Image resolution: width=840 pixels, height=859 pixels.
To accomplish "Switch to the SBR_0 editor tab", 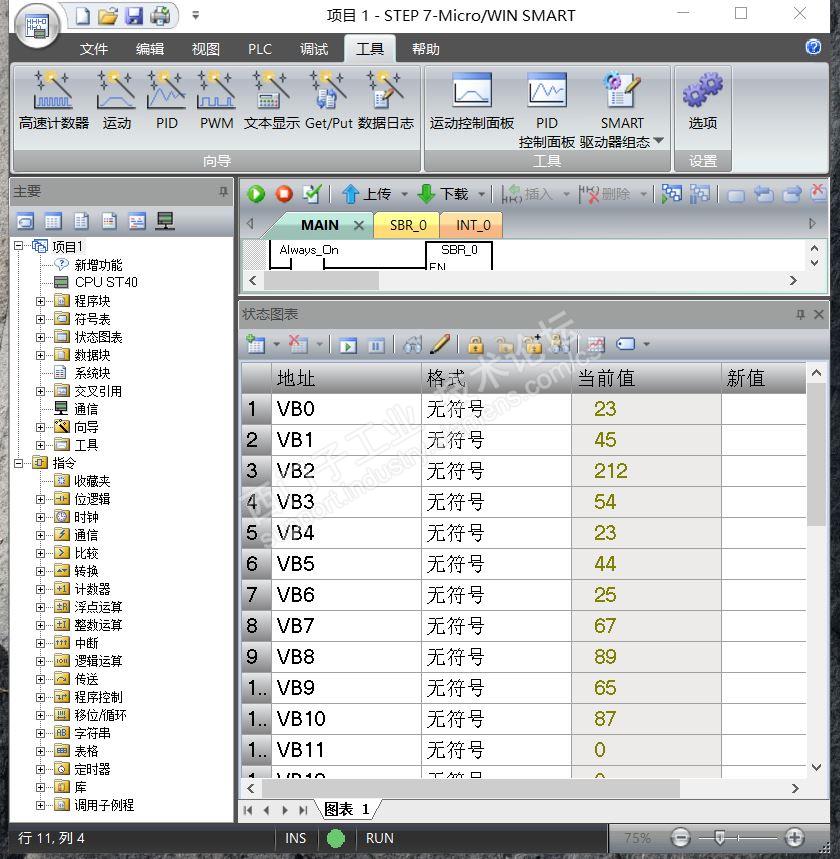I will tap(408, 225).
